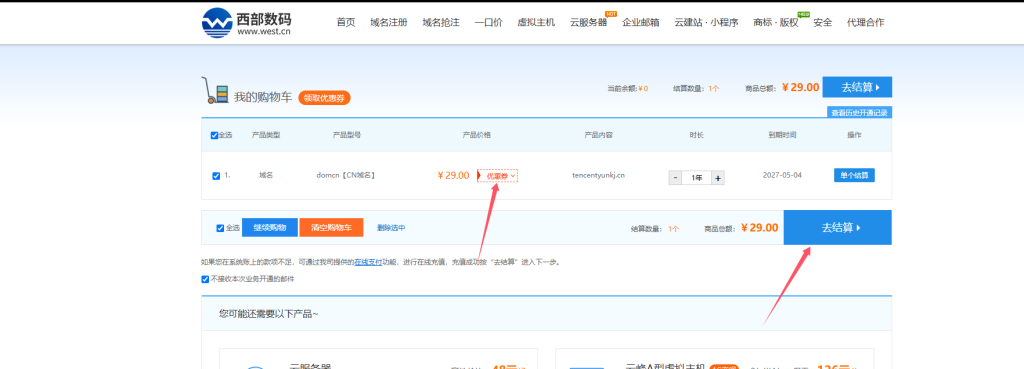Click the 您可能还需要以下产品~ heading
The height and width of the screenshot is (369, 1024).
point(269,314)
